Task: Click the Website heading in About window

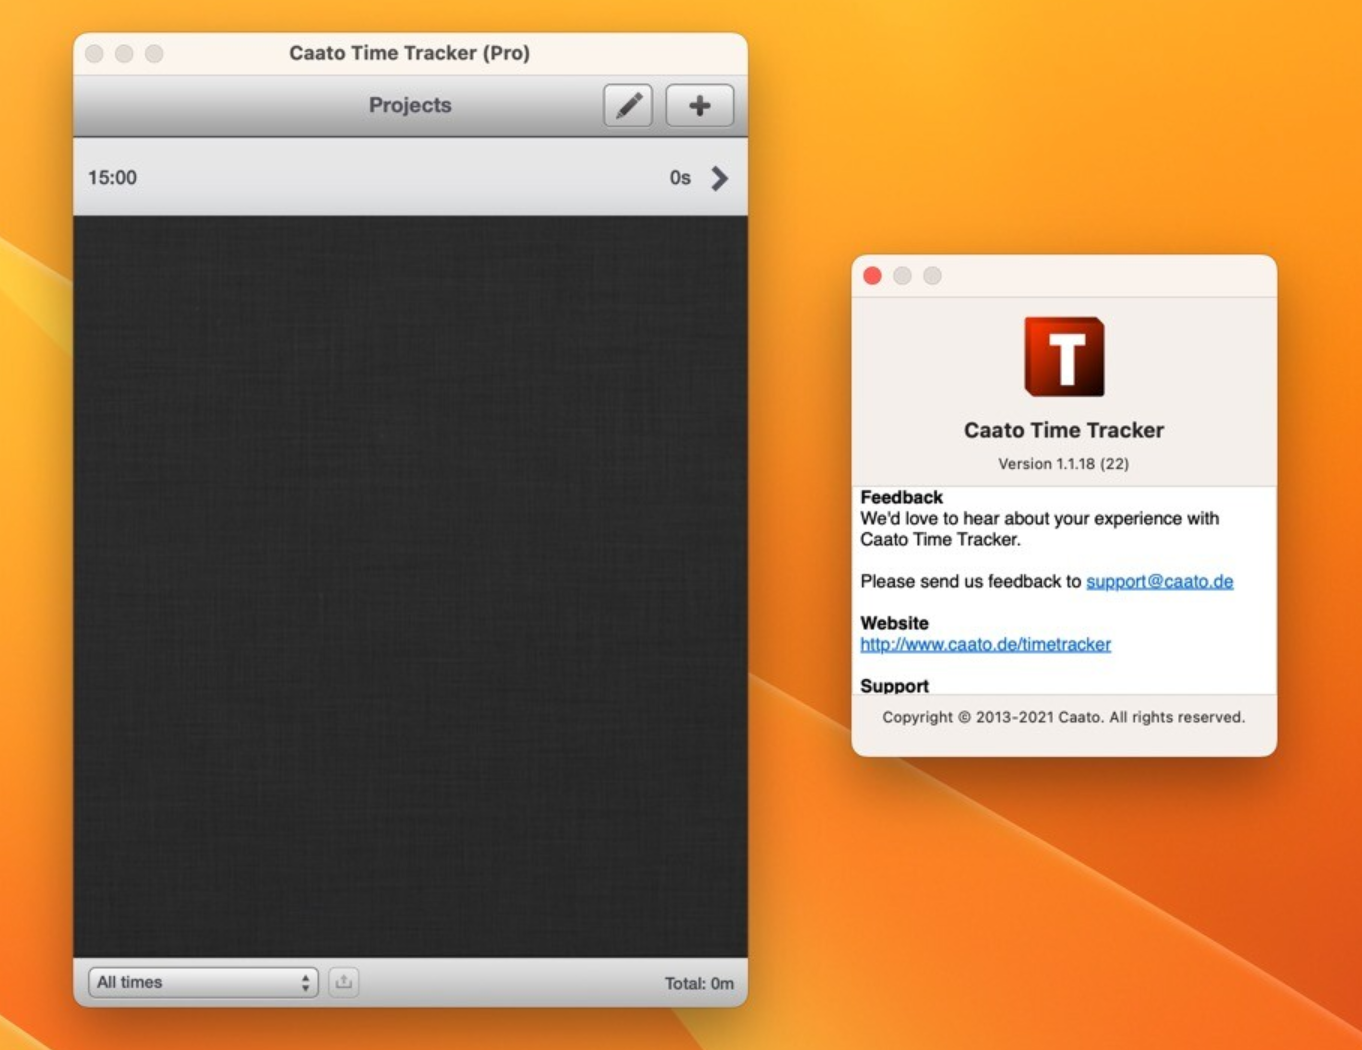Action: (x=894, y=623)
